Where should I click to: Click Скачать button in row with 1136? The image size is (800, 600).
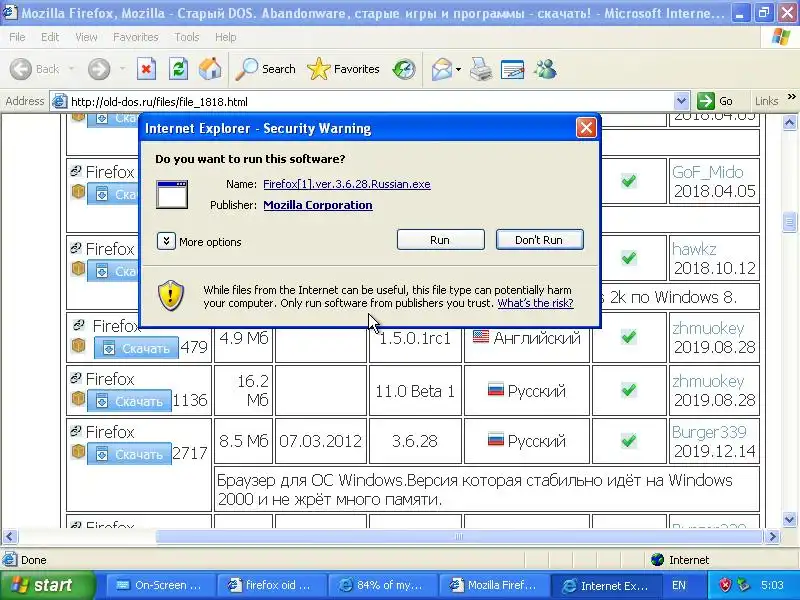[x=129, y=401]
